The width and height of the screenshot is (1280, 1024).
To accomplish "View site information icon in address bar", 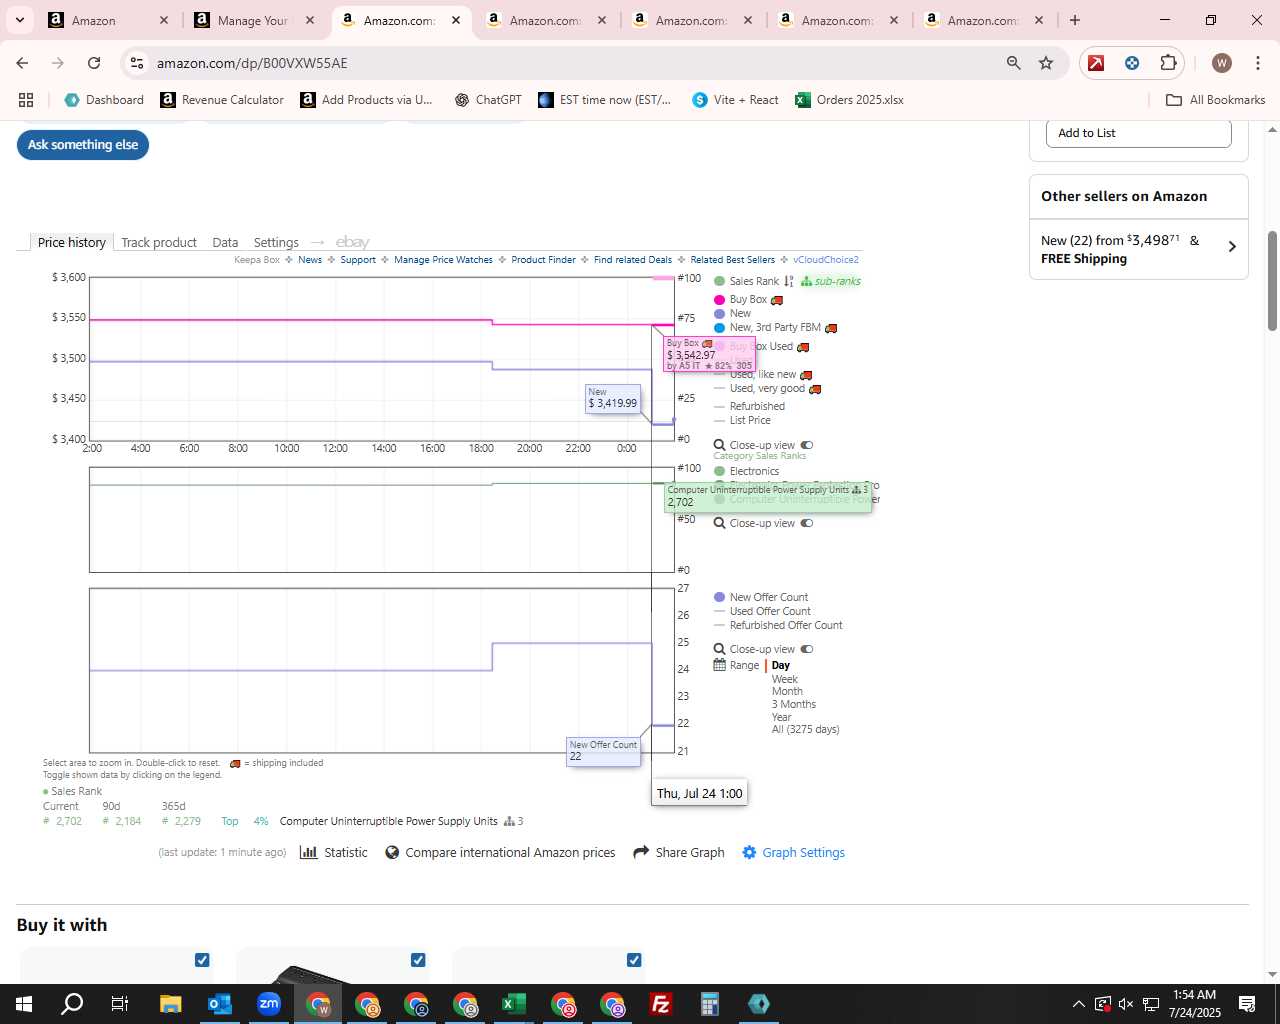I will [x=138, y=63].
